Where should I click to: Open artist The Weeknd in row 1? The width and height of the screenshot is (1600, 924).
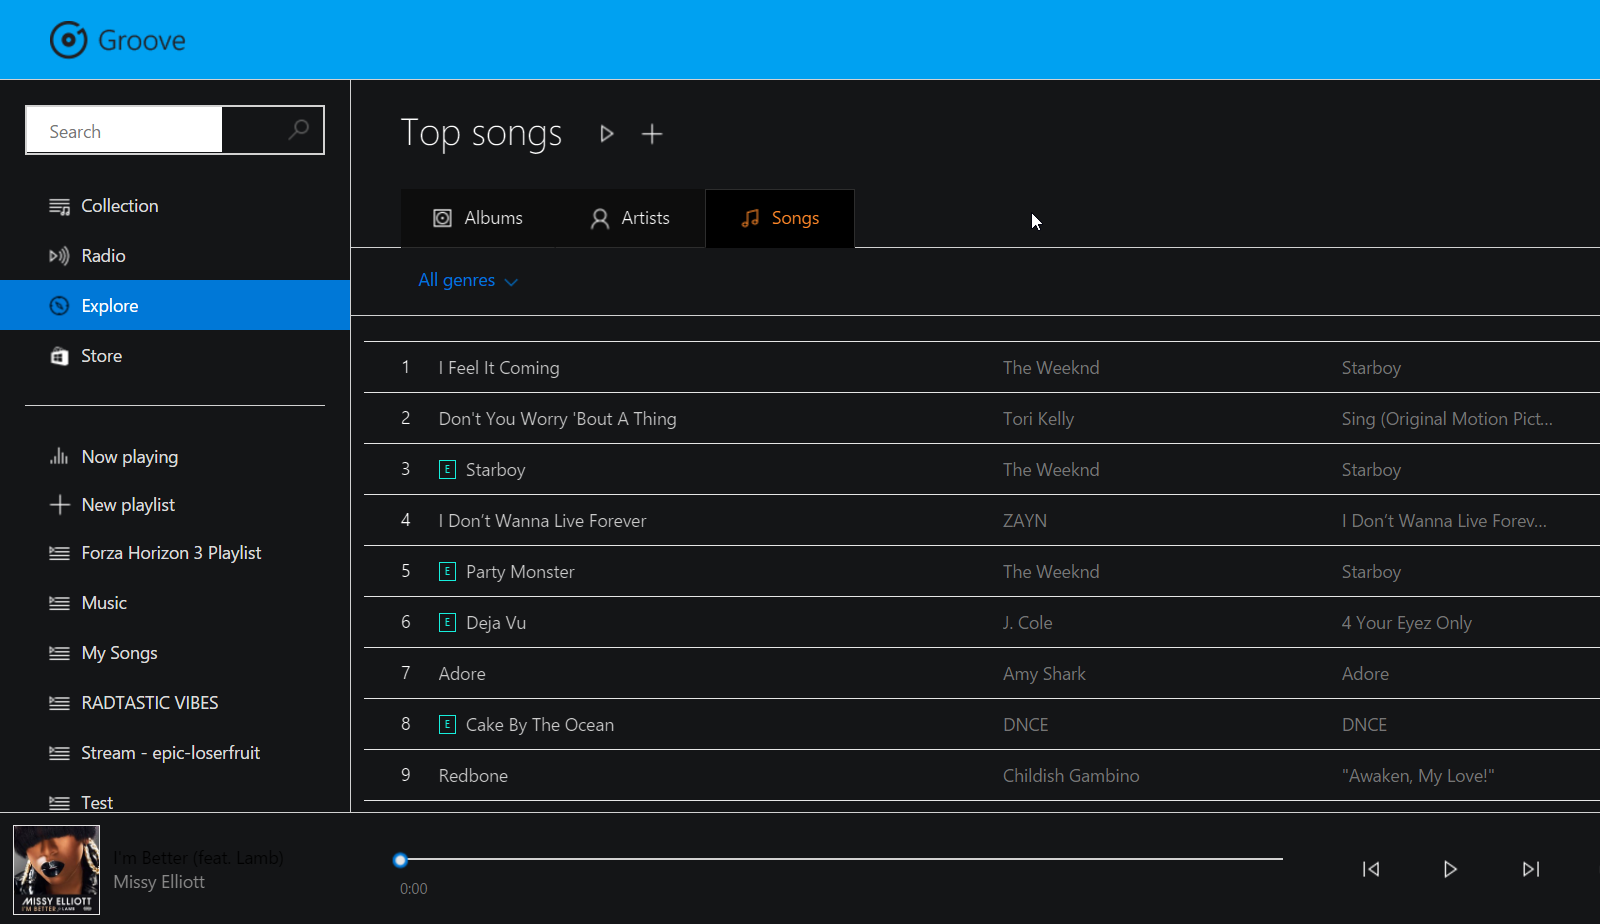click(1051, 368)
